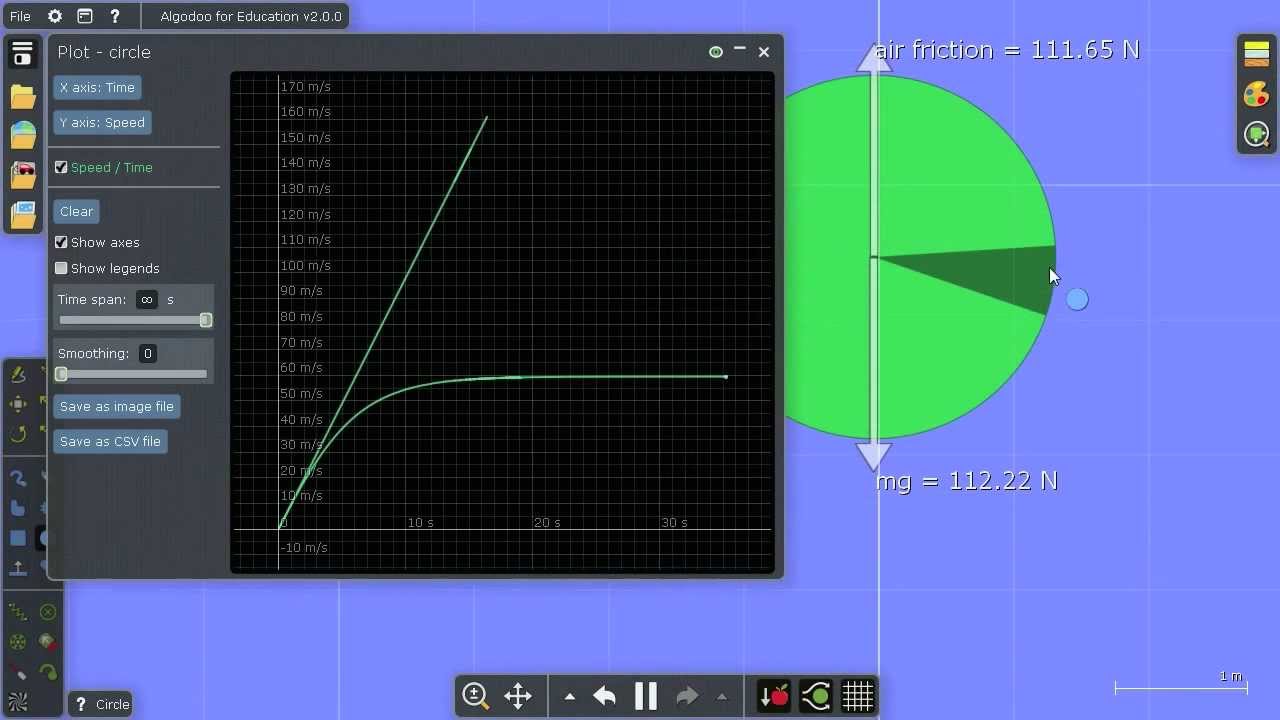Open the options gear menu
This screenshot has width=1280, height=720.
click(x=55, y=16)
